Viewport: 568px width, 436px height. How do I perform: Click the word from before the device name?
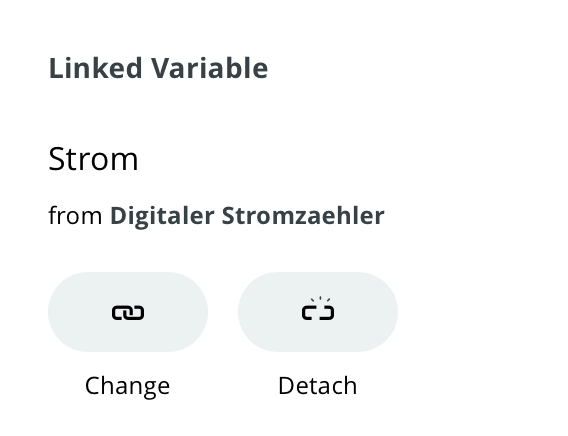(75, 216)
